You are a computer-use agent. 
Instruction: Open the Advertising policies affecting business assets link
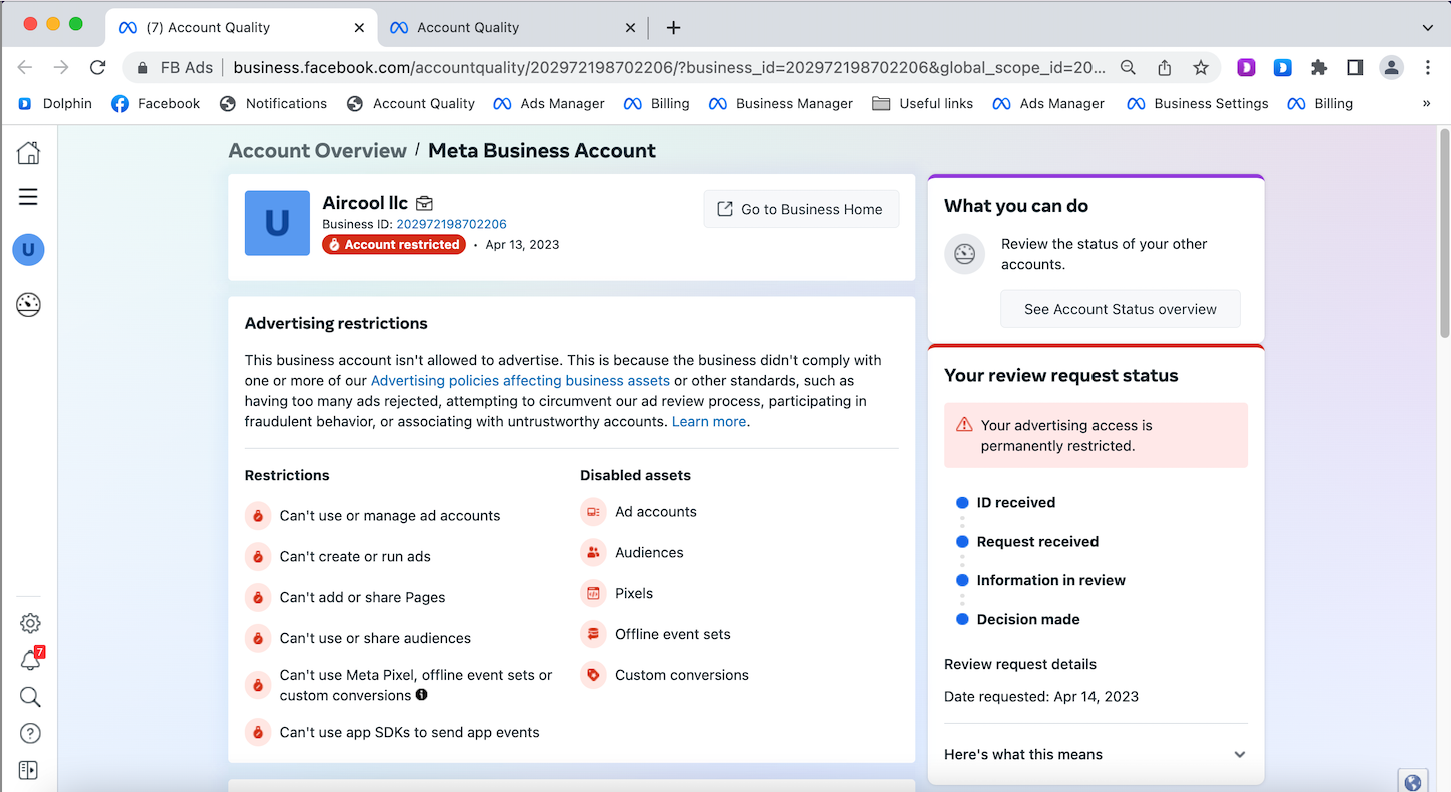point(520,380)
